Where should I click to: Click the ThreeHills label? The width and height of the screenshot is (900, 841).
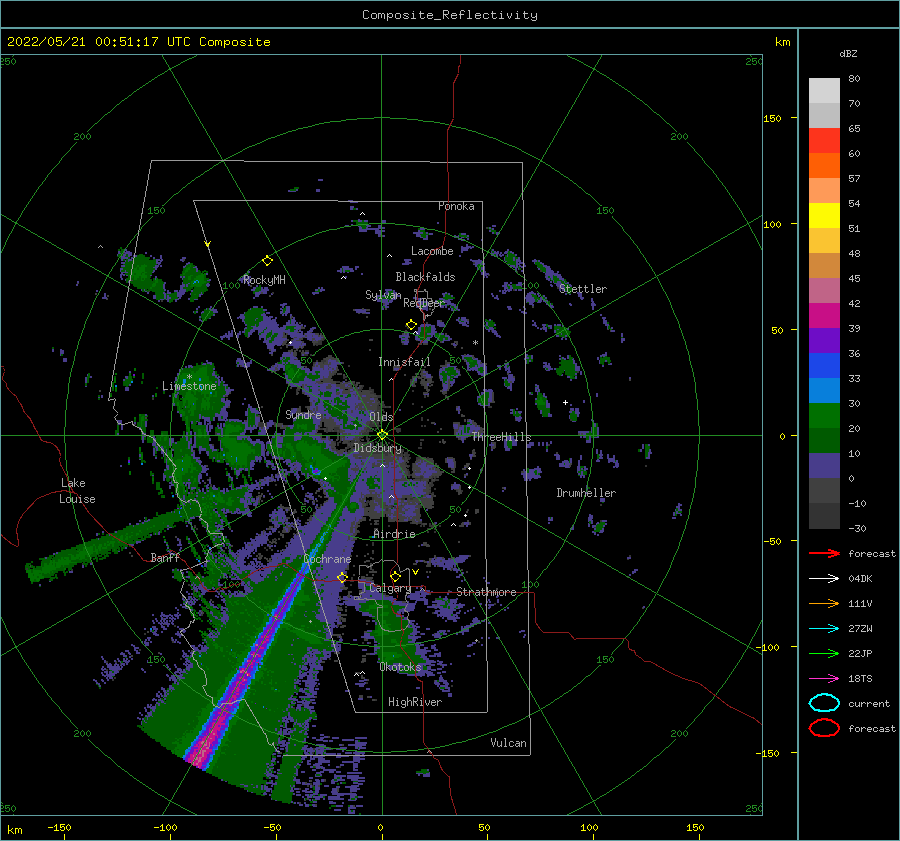(501, 437)
